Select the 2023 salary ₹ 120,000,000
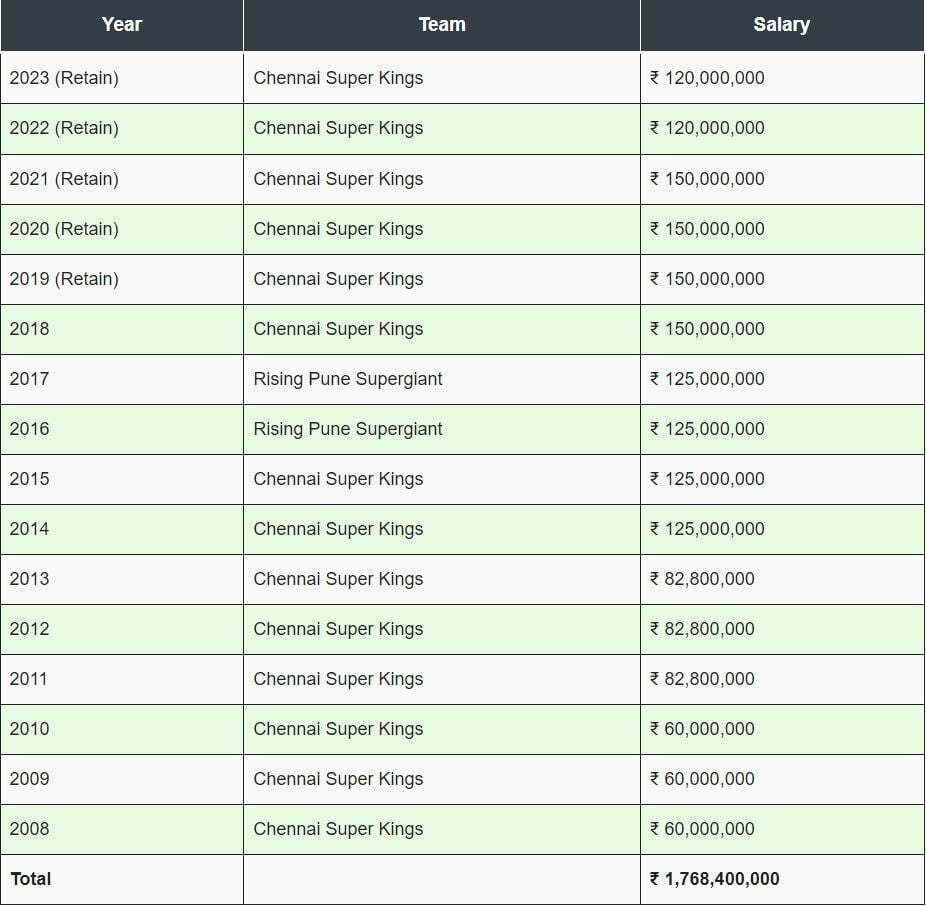Viewport: 926px width, 906px height. [x=707, y=78]
